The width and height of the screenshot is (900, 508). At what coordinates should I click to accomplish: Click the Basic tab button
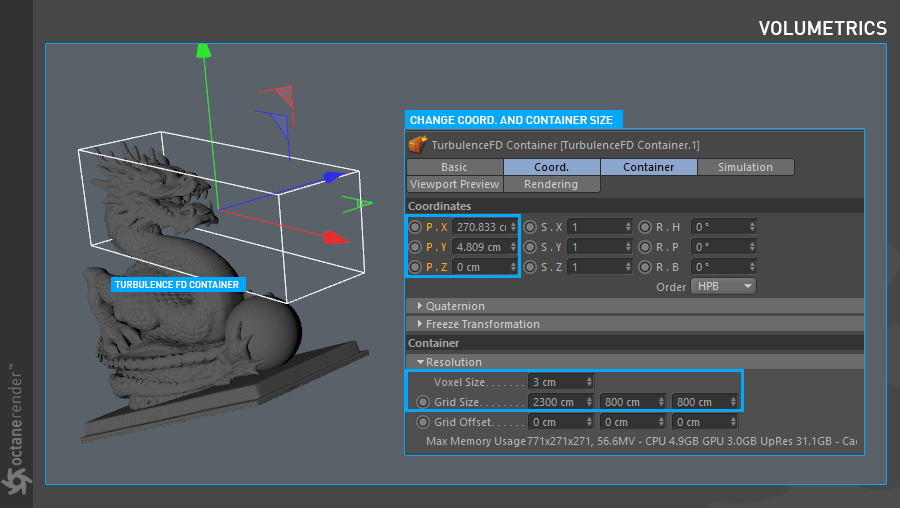coord(454,167)
